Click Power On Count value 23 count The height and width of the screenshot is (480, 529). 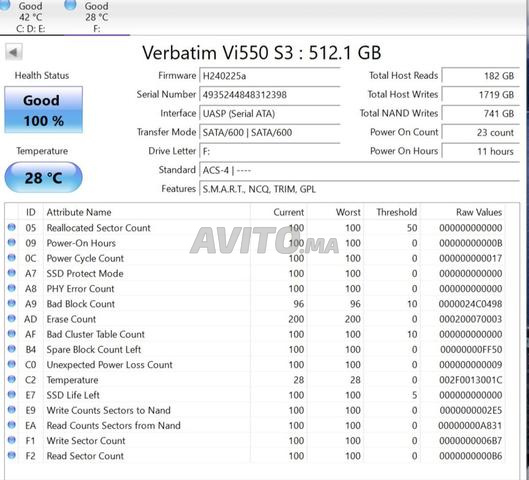(x=480, y=133)
